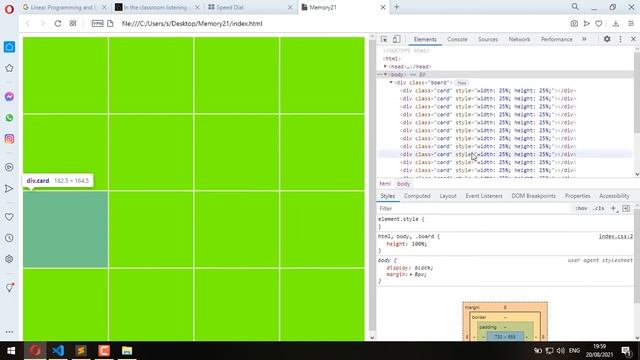Click the three-dots sidebar setup icon
This screenshot has height=360, width=640.
pos(9,332)
